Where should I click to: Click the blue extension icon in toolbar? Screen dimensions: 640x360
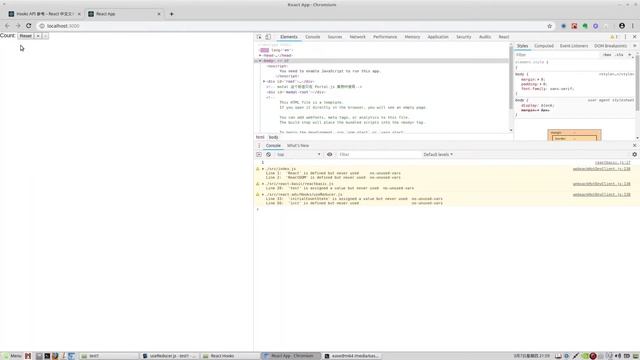564,26
